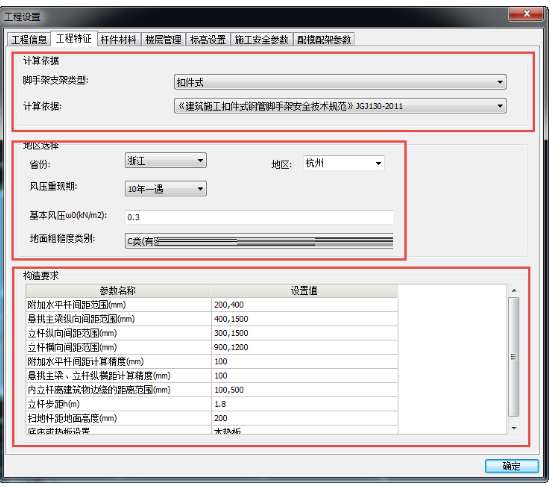Click the 立杆步距 value cell 1.8
This screenshot has height=487, width=559.
point(305,404)
